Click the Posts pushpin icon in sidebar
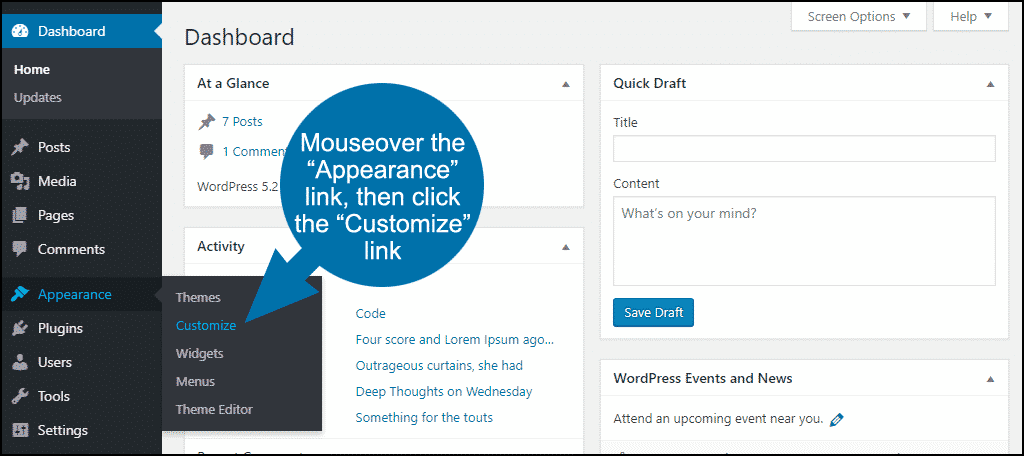The image size is (1024, 456). click(20, 147)
